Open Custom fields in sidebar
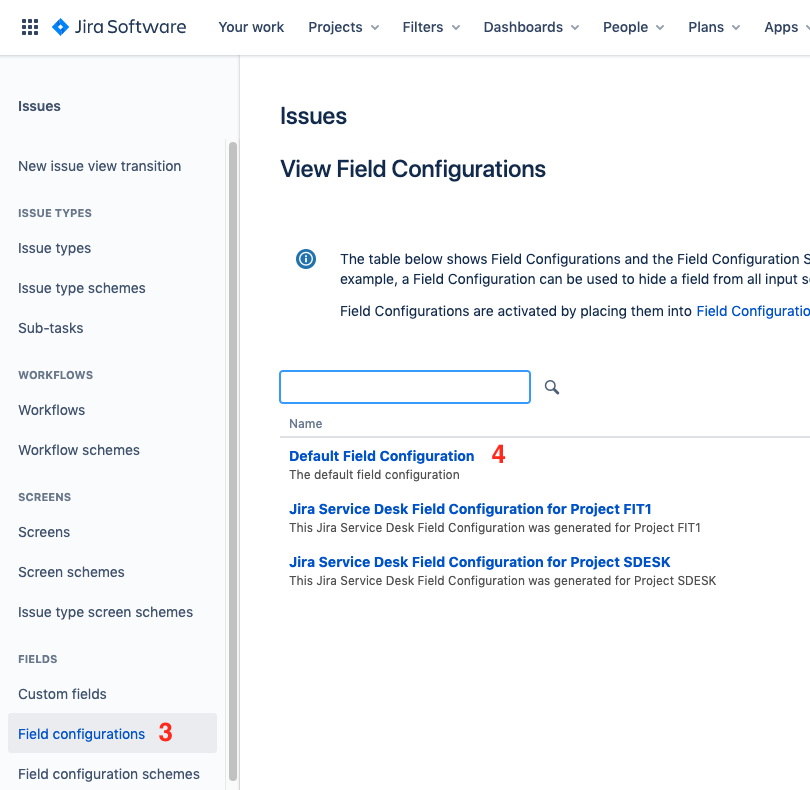The width and height of the screenshot is (810, 790). click(62, 694)
